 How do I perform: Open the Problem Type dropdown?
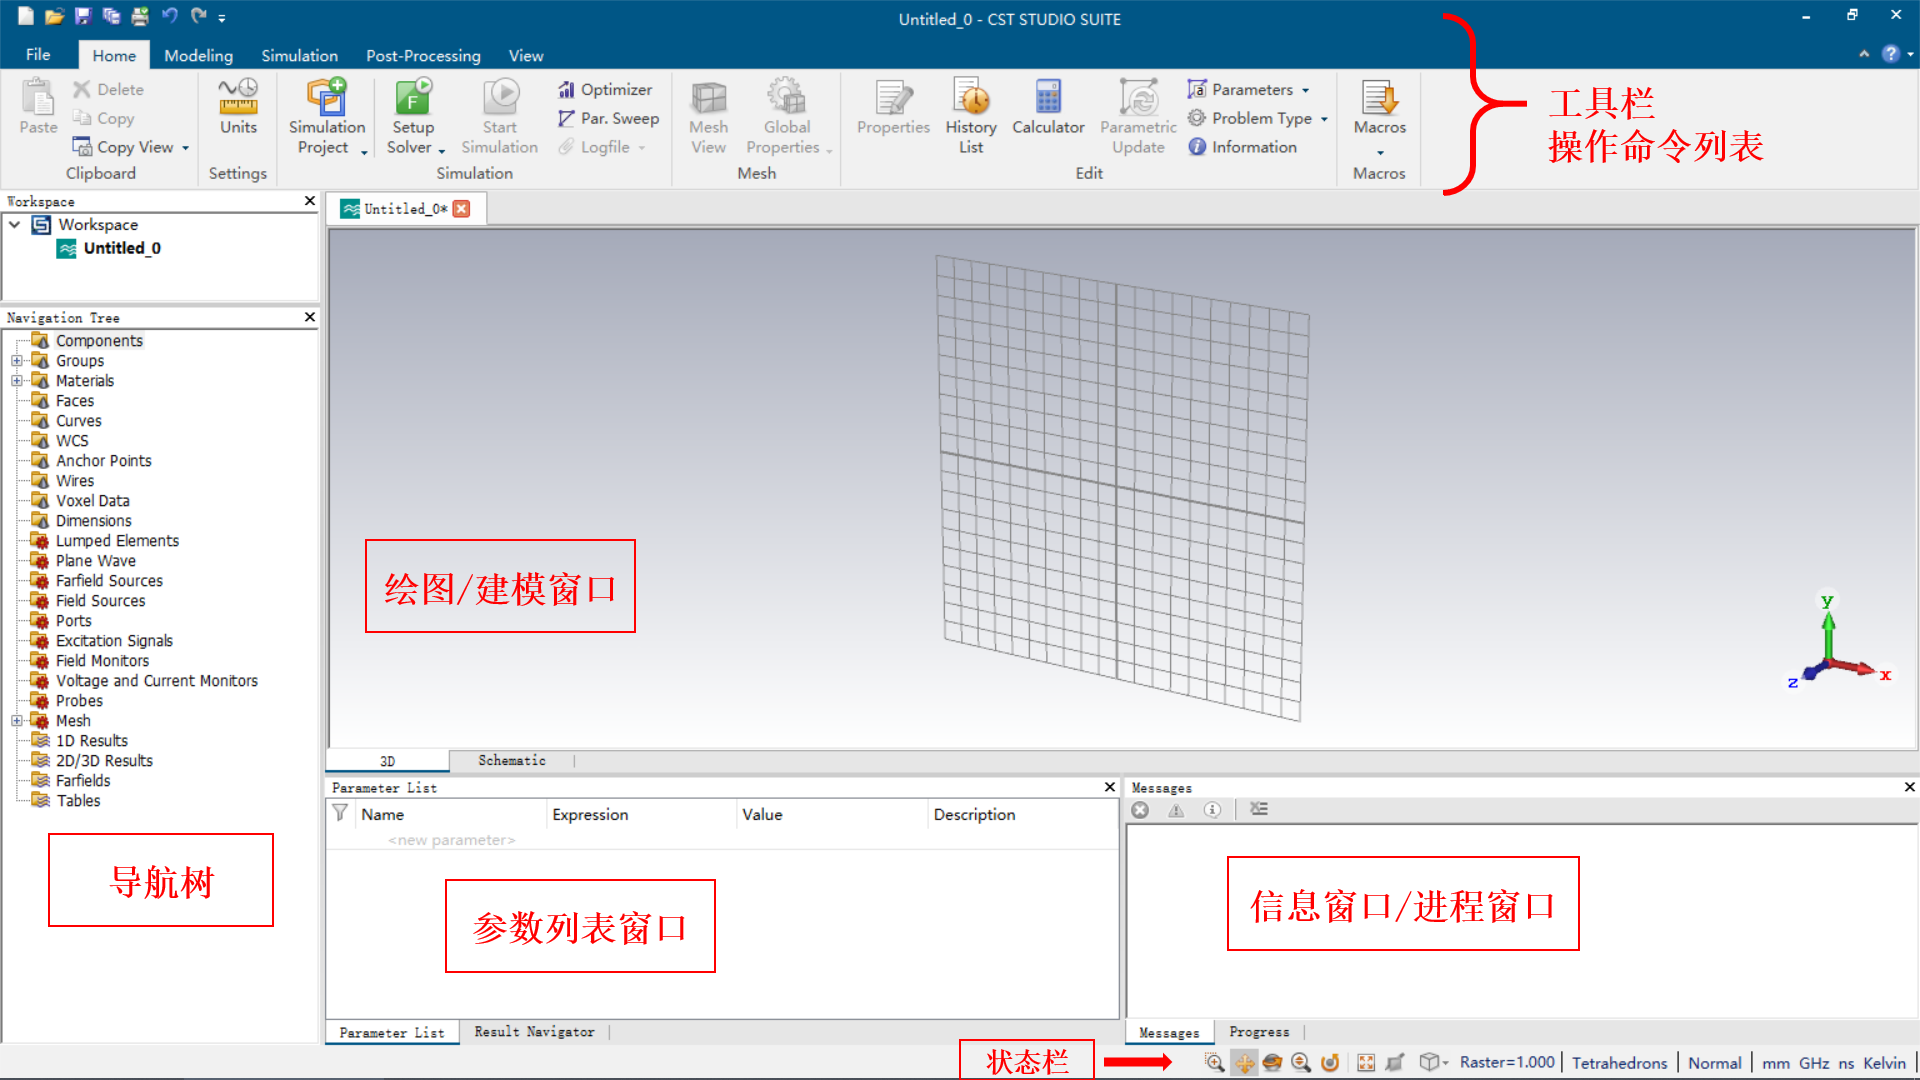[x=1258, y=118]
